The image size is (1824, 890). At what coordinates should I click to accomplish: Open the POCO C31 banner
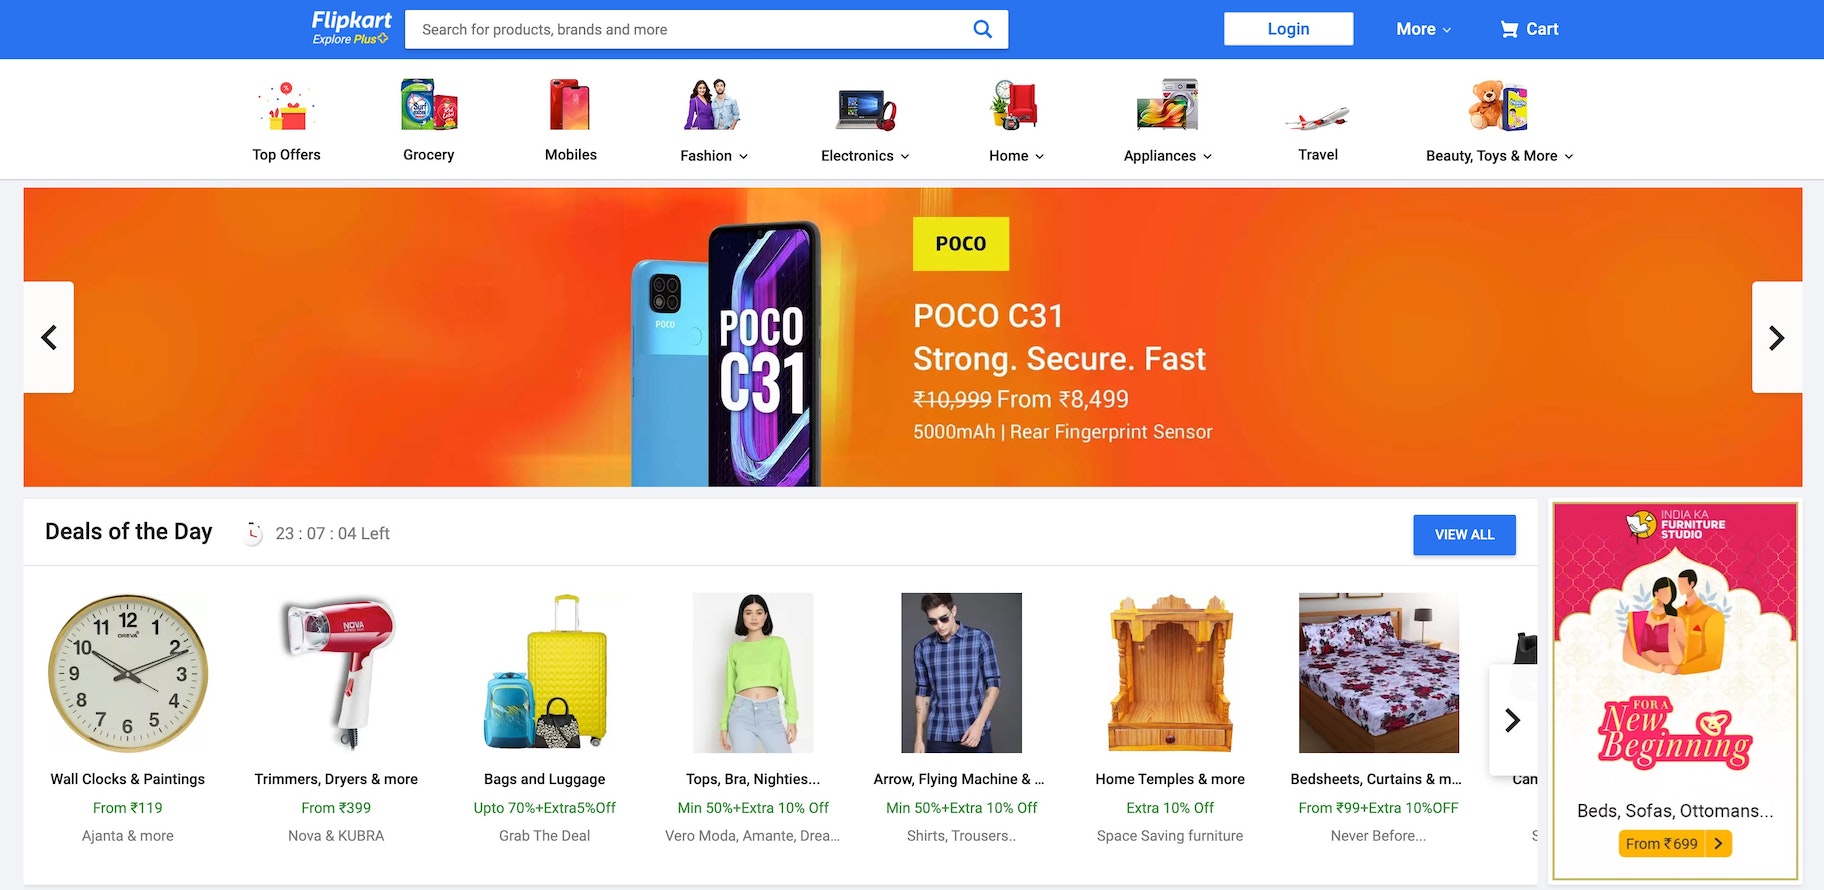(x=912, y=337)
